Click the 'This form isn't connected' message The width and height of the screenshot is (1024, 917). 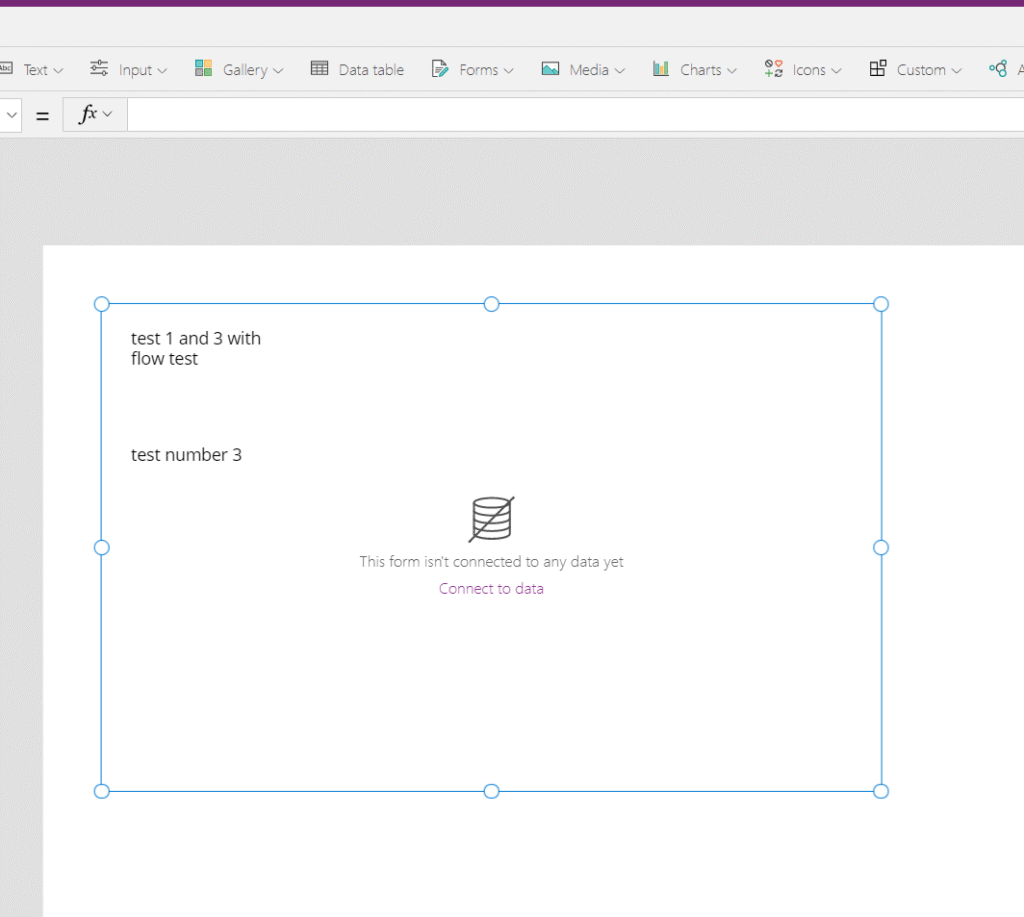[491, 562]
